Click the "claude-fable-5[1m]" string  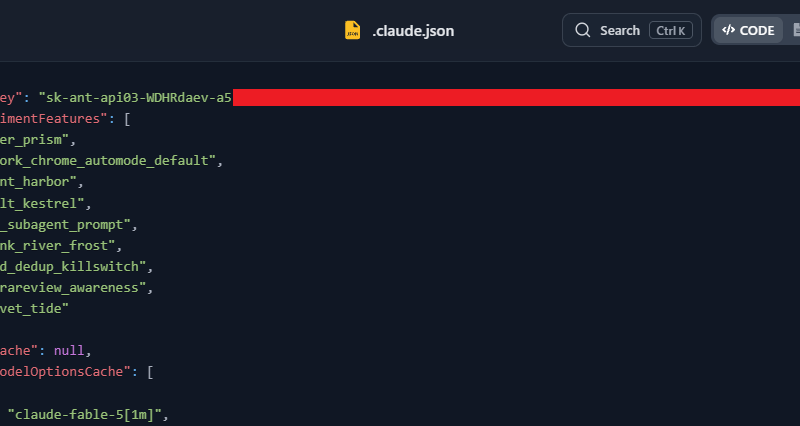85,414
